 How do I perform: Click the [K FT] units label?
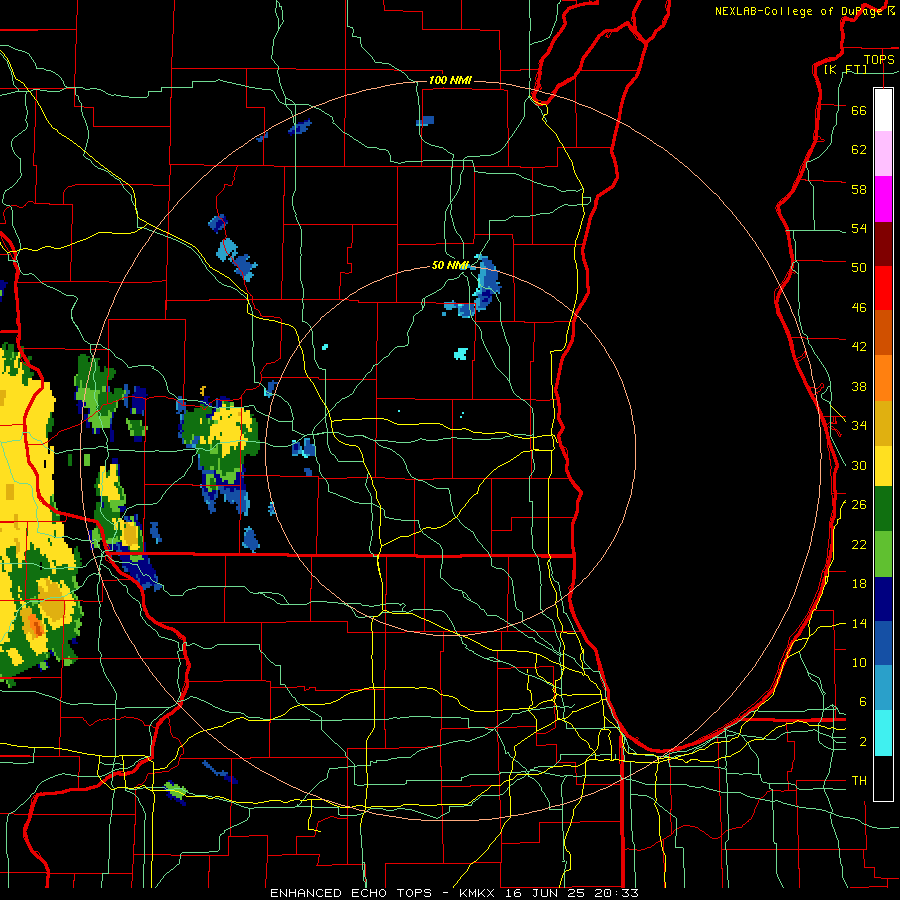(845, 69)
